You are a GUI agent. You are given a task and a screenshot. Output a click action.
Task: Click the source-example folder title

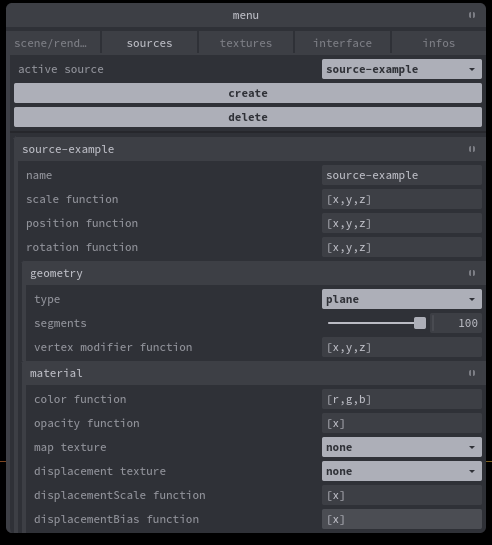[68, 149]
